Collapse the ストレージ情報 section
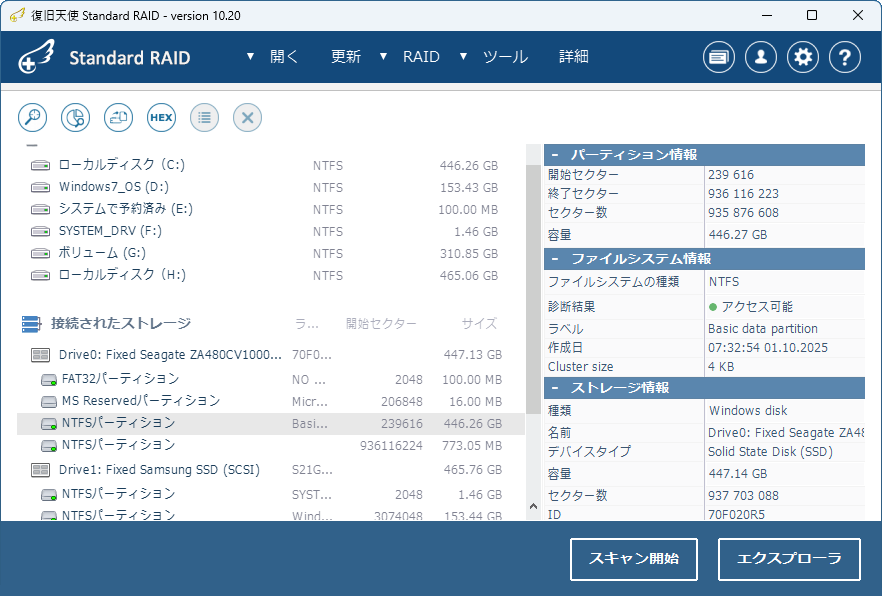The height and width of the screenshot is (596, 882). coord(555,387)
